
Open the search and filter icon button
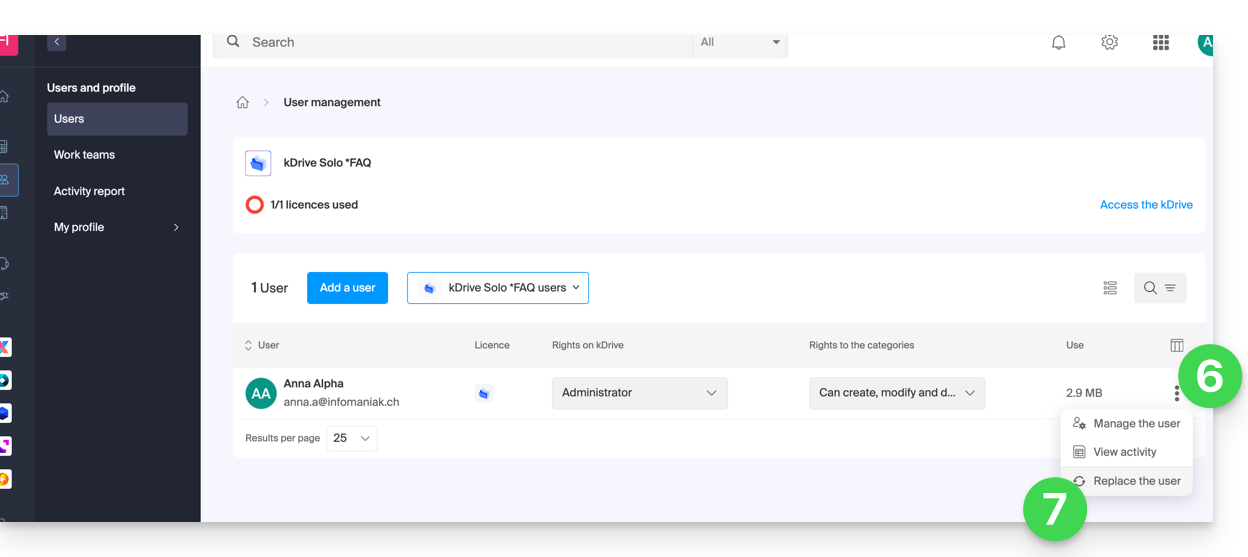click(x=1159, y=288)
